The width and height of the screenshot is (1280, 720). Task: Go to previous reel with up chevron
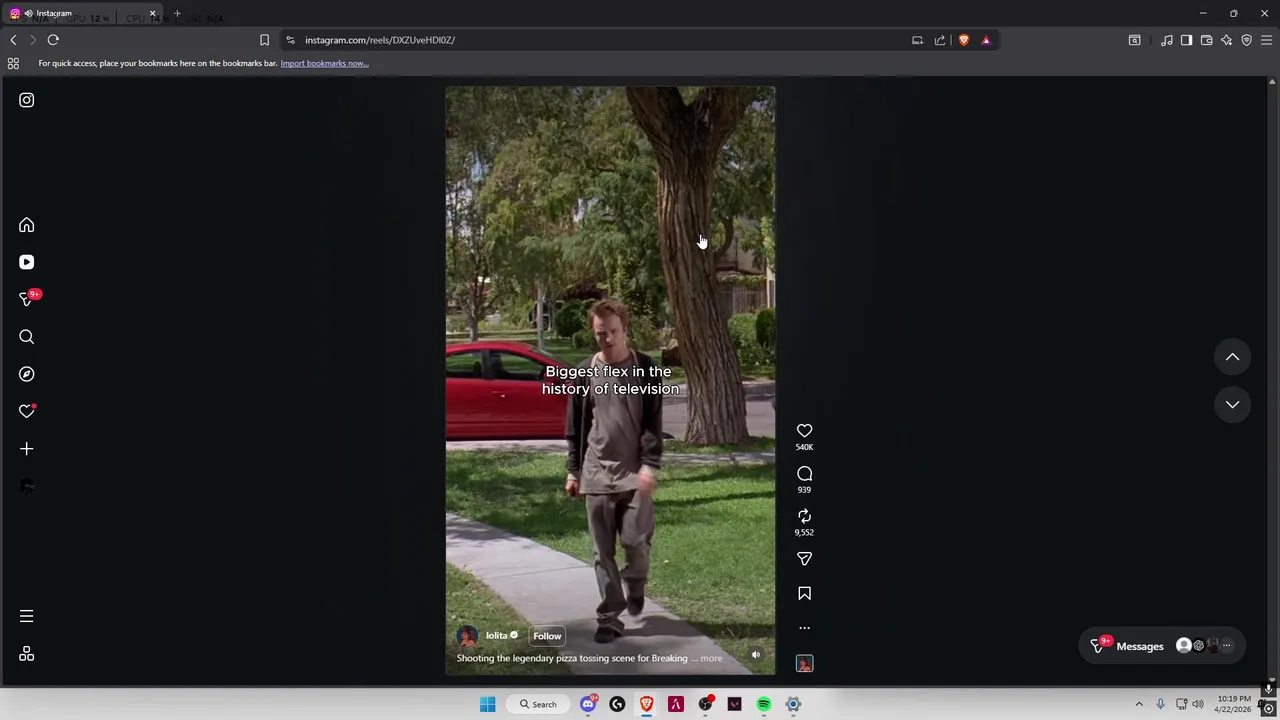[x=1232, y=357]
